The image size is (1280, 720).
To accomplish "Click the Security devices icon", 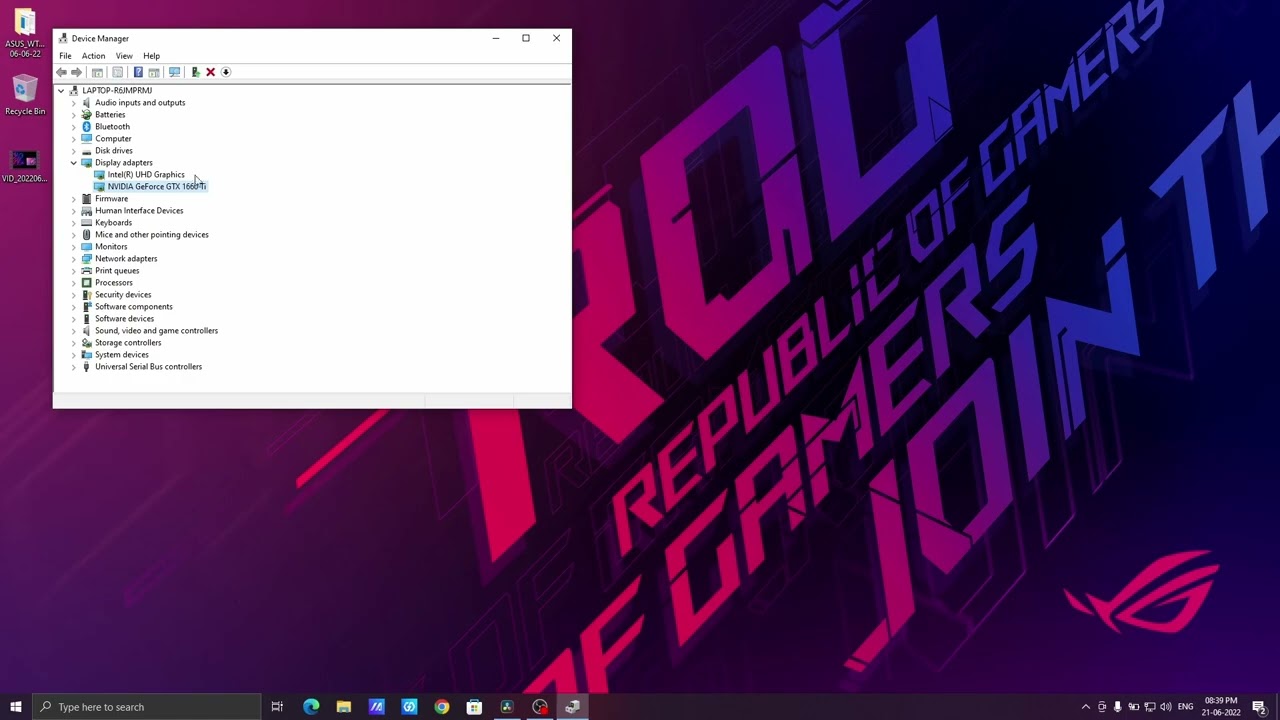I will 86,295.
